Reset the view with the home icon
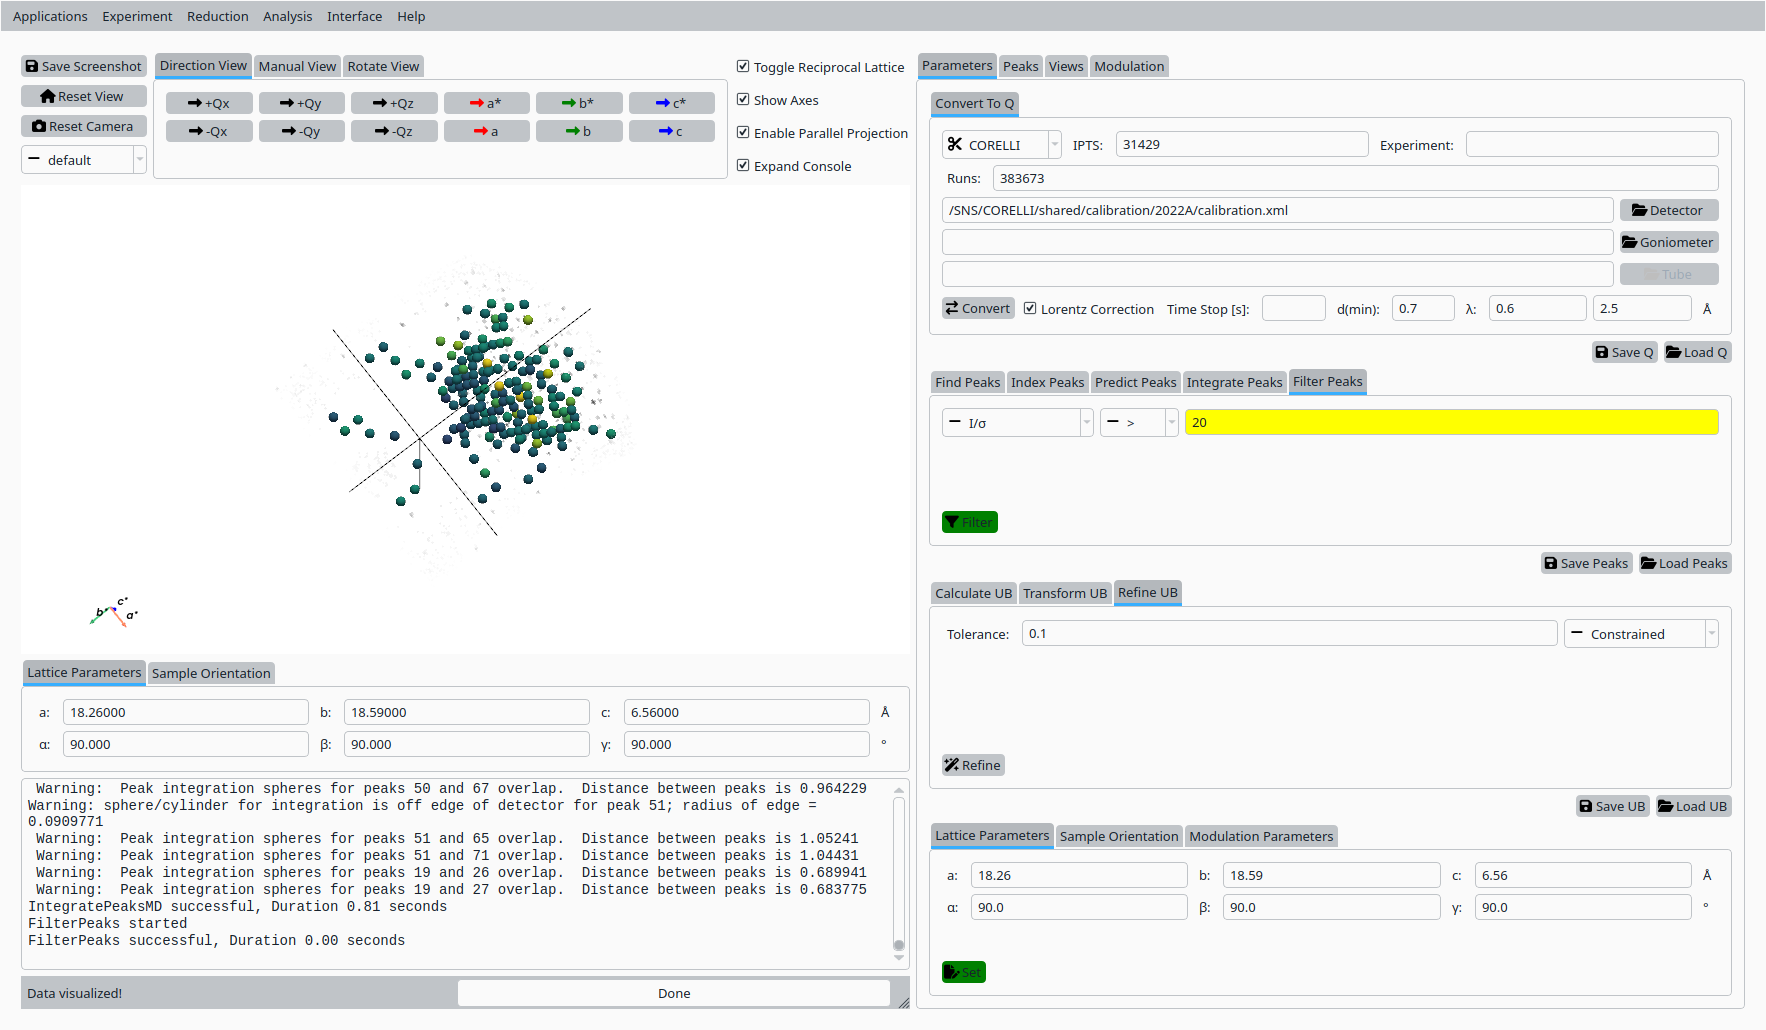Viewport: 1766px width, 1030px height. point(84,96)
